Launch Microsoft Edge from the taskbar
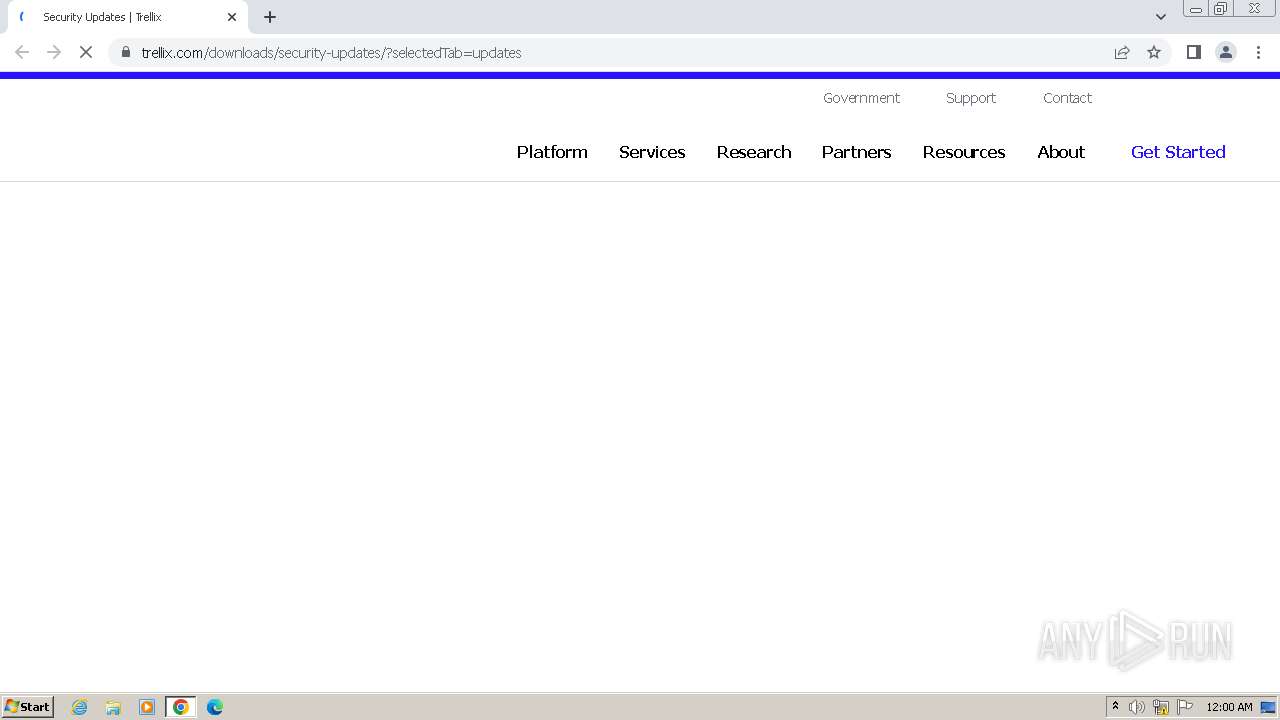This screenshot has height=720, width=1280. [215, 707]
